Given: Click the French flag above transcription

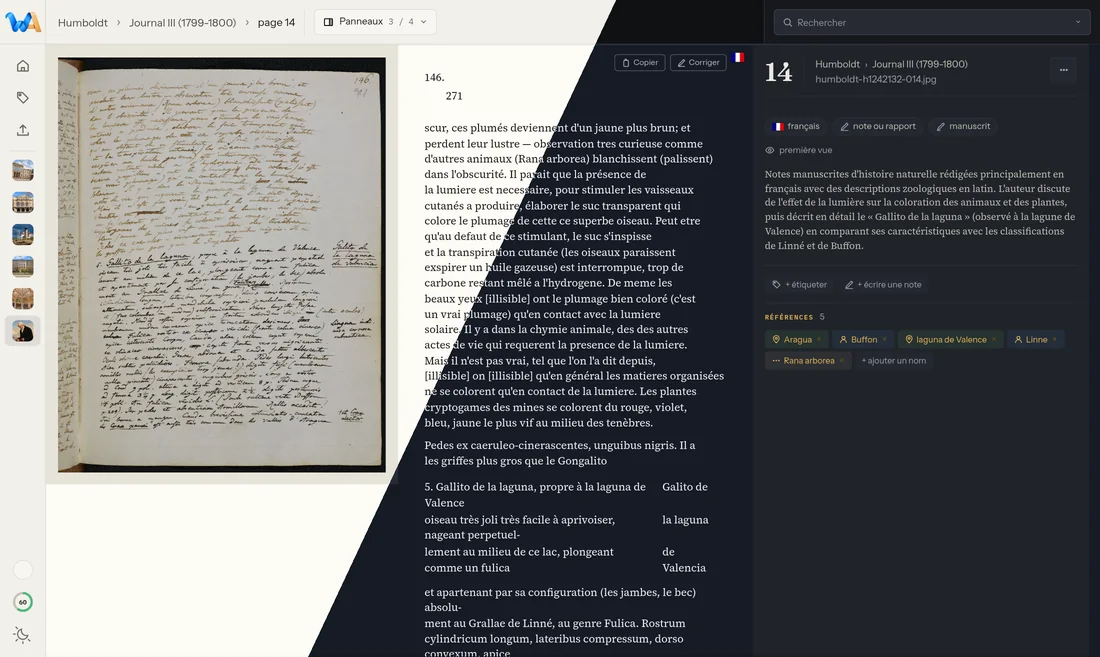Looking at the screenshot, I should [738, 57].
